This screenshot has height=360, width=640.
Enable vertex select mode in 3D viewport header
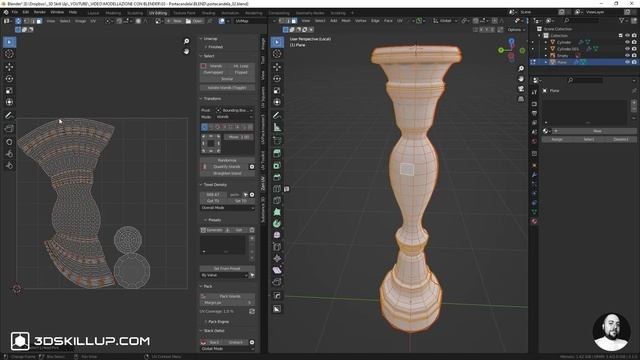point(282,20)
